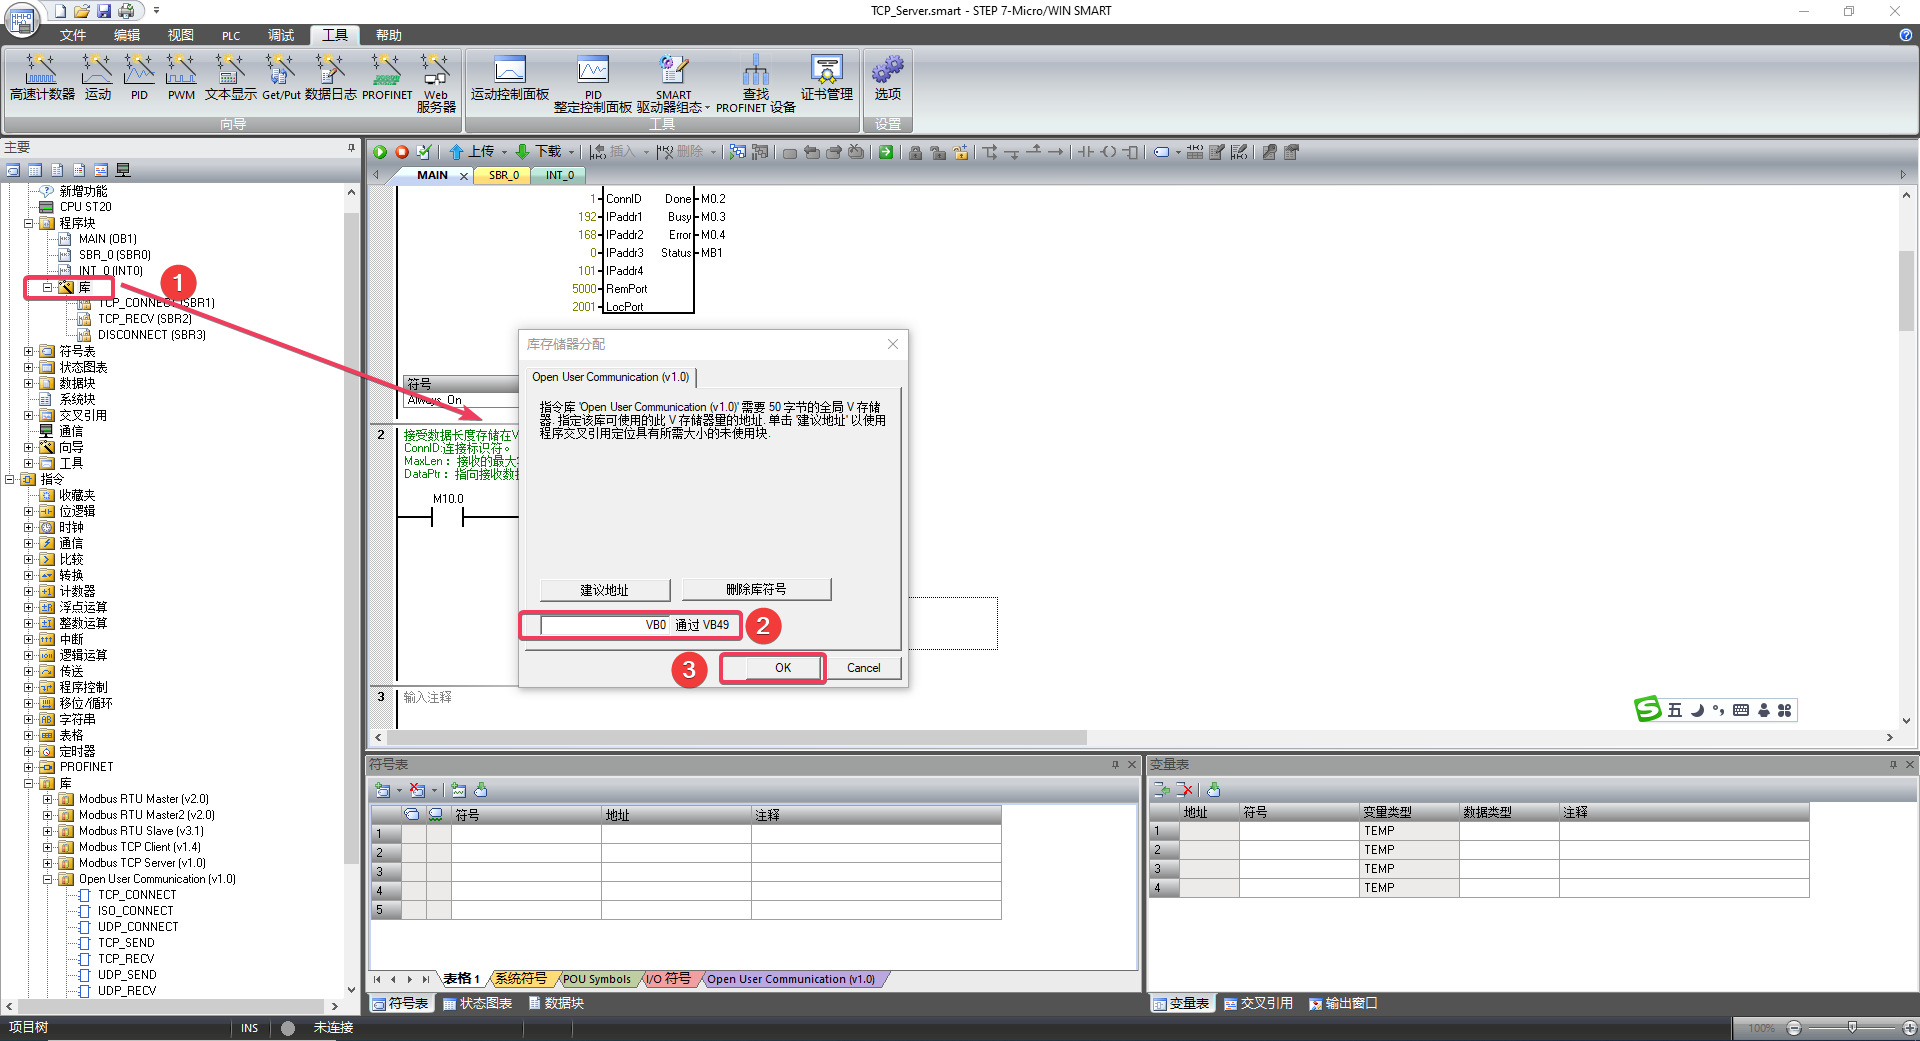Open the Text display (文本显示) wizard
Viewport: 1920px width, 1041px height.
pos(231,77)
